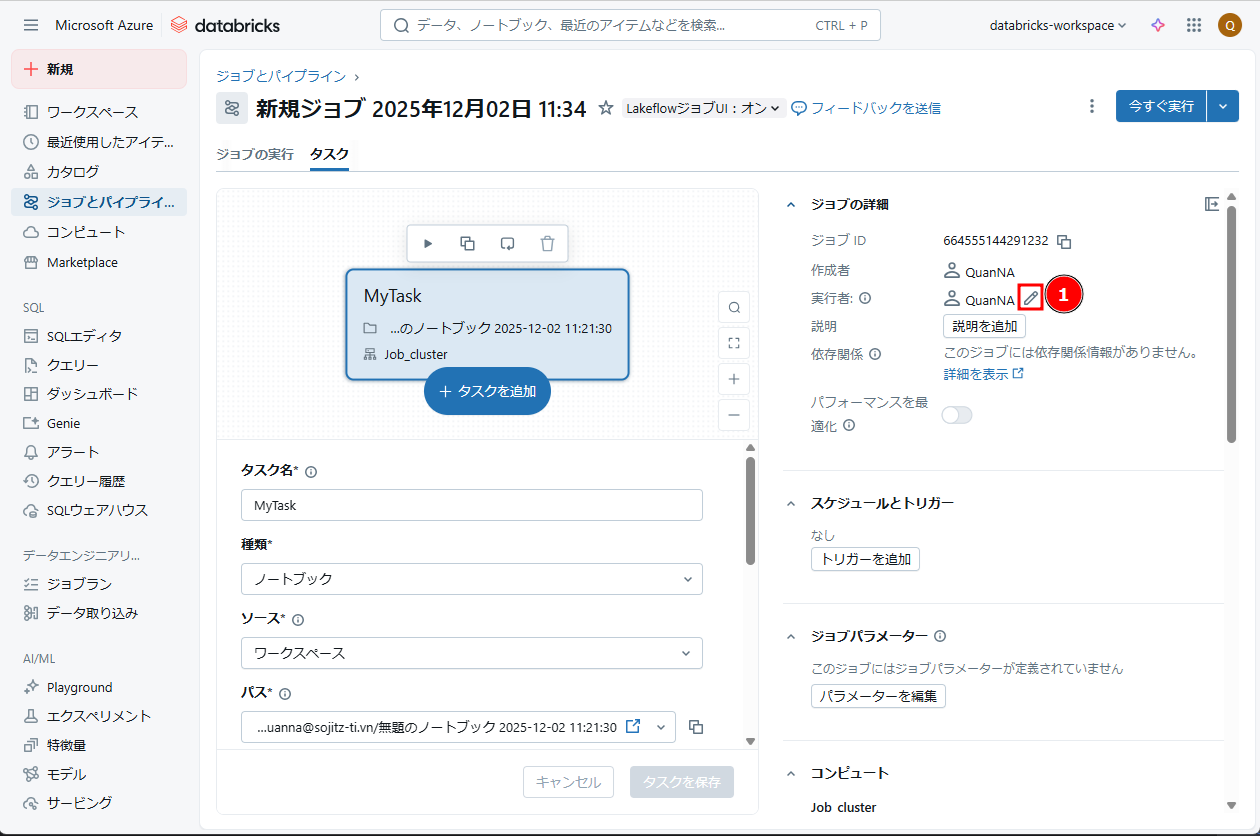Switch to the ジョブの実行 tab
Viewport: 1260px width, 836px height.
(x=255, y=154)
